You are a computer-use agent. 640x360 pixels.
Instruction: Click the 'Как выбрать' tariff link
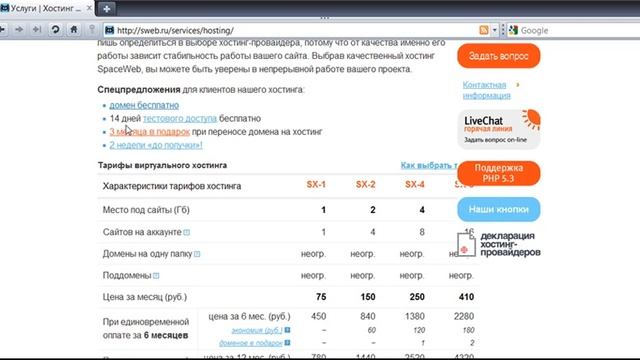coord(429,165)
